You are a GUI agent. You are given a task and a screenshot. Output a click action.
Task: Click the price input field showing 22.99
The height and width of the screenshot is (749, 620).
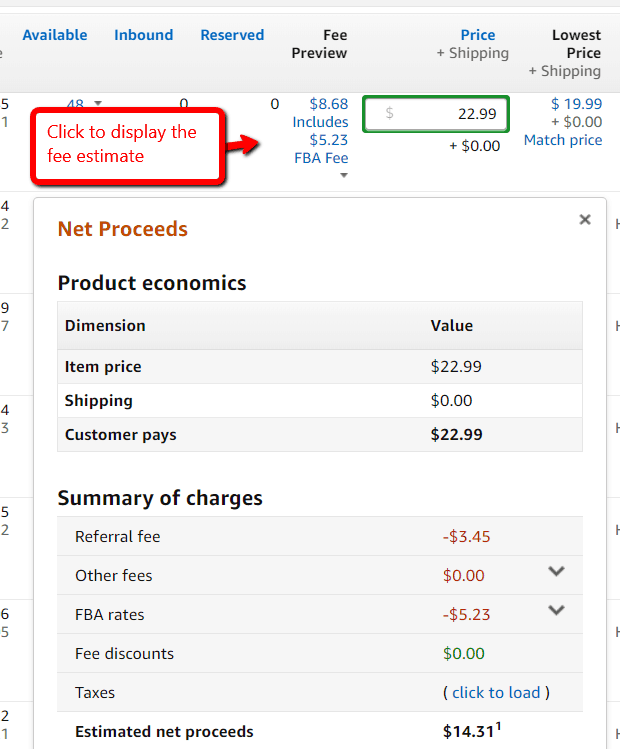pyautogui.click(x=436, y=114)
